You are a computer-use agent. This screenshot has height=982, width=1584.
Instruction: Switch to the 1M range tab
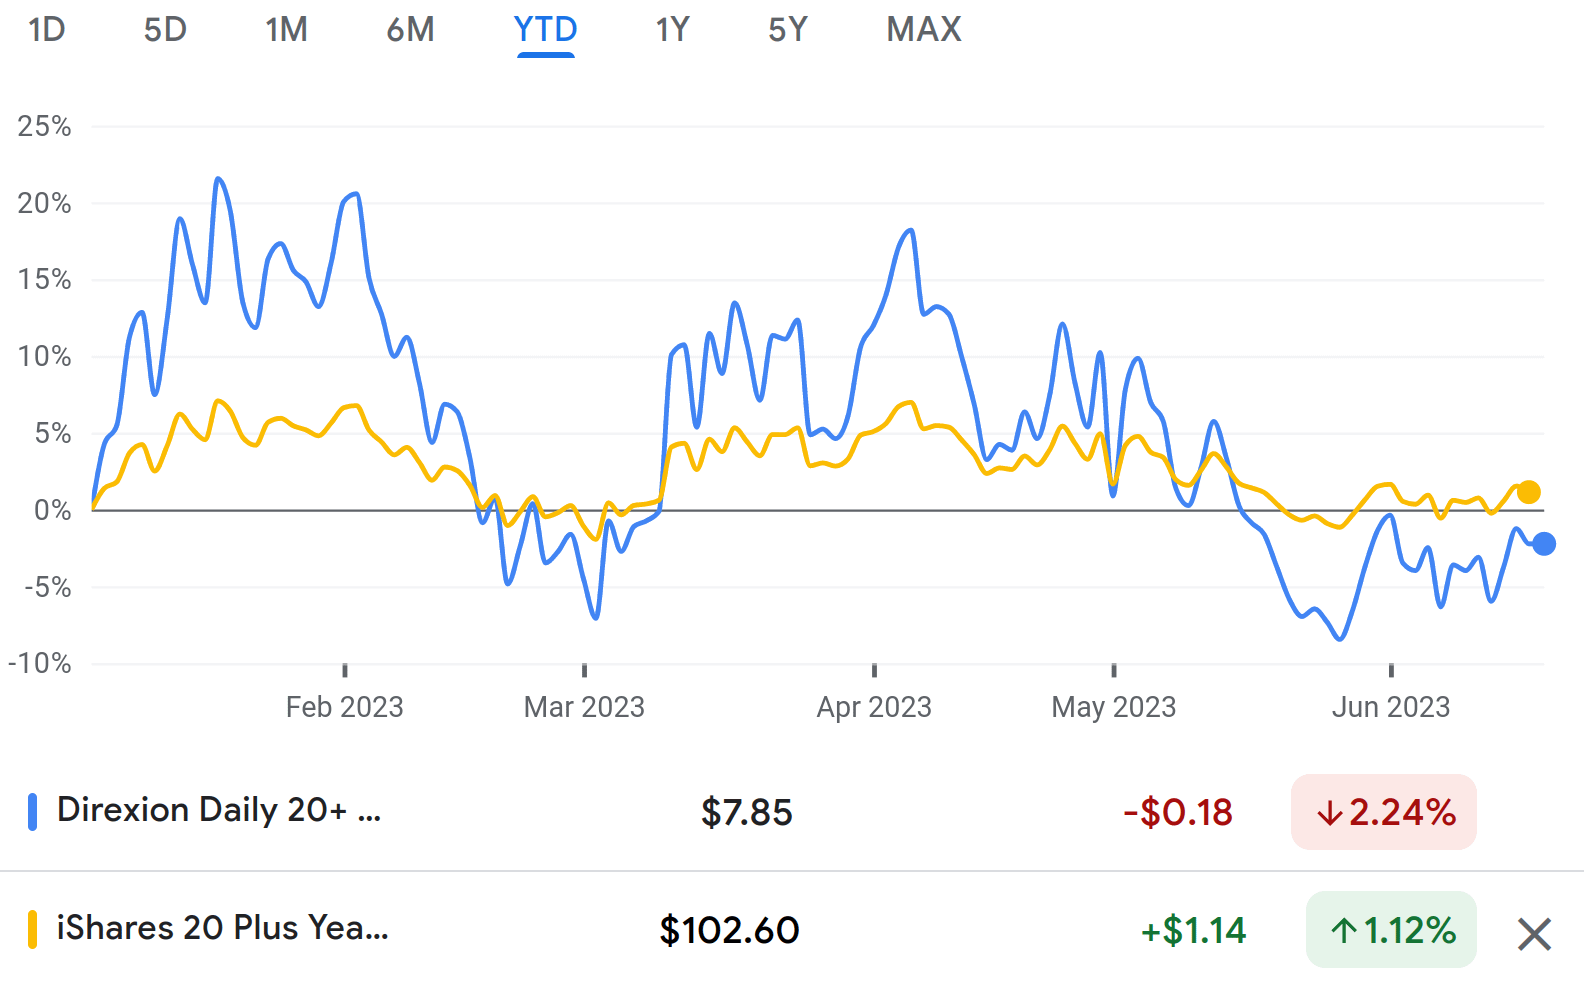pyautogui.click(x=286, y=30)
